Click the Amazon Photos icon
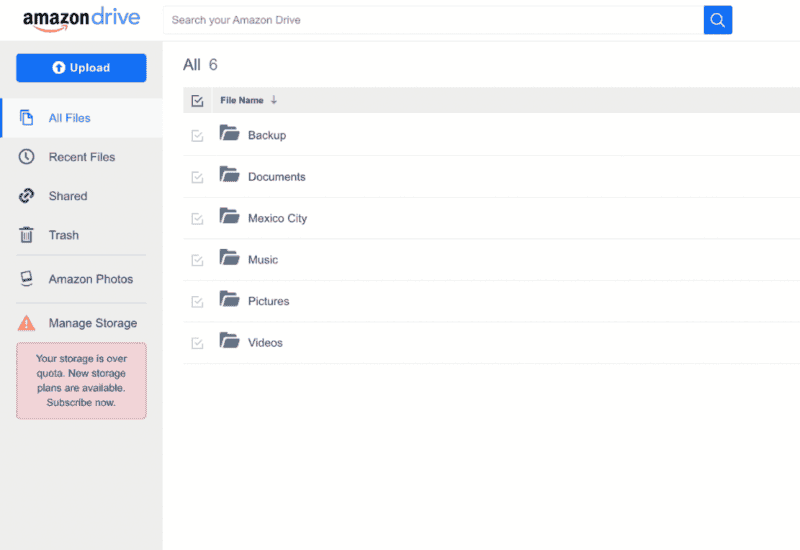The image size is (800, 550). [x=27, y=279]
